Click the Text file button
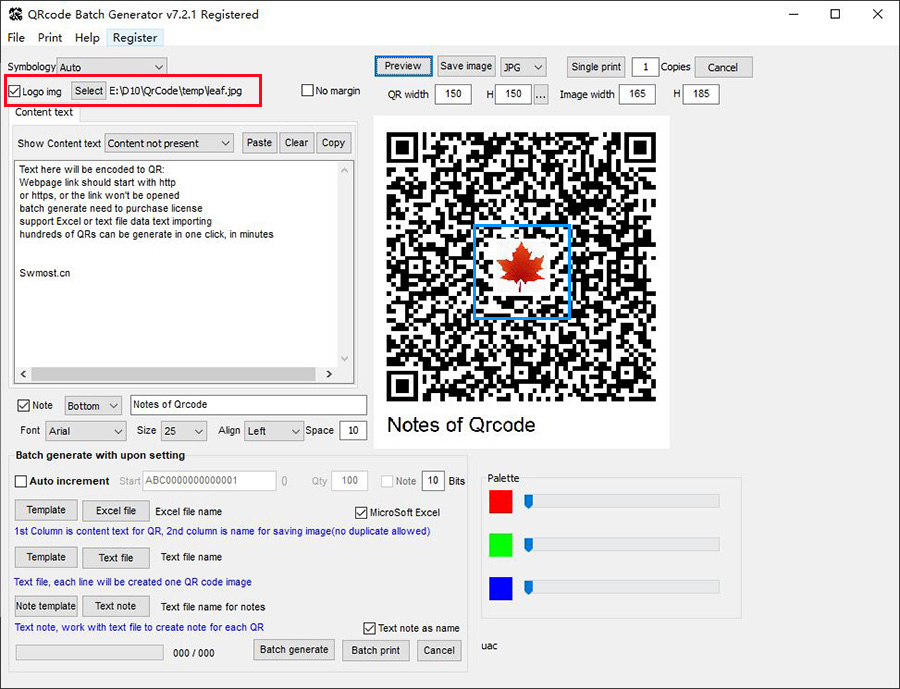 pyautogui.click(x=116, y=558)
